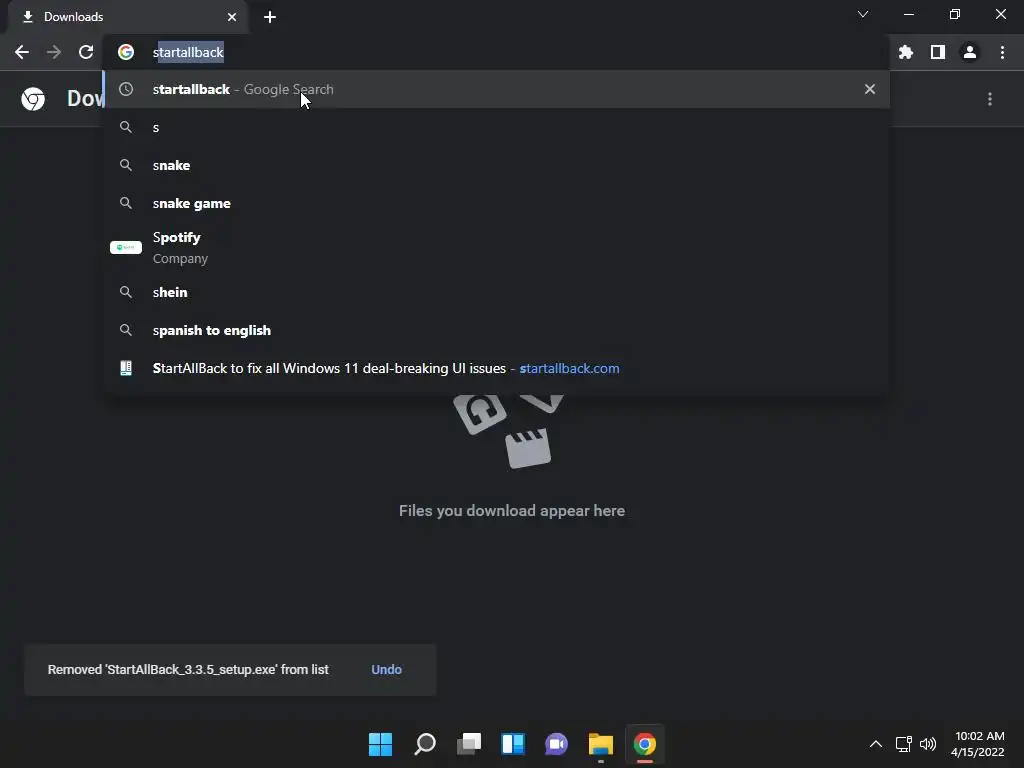This screenshot has height=768, width=1024.
Task: Open the startallback.com site suggestion
Action: point(496,368)
